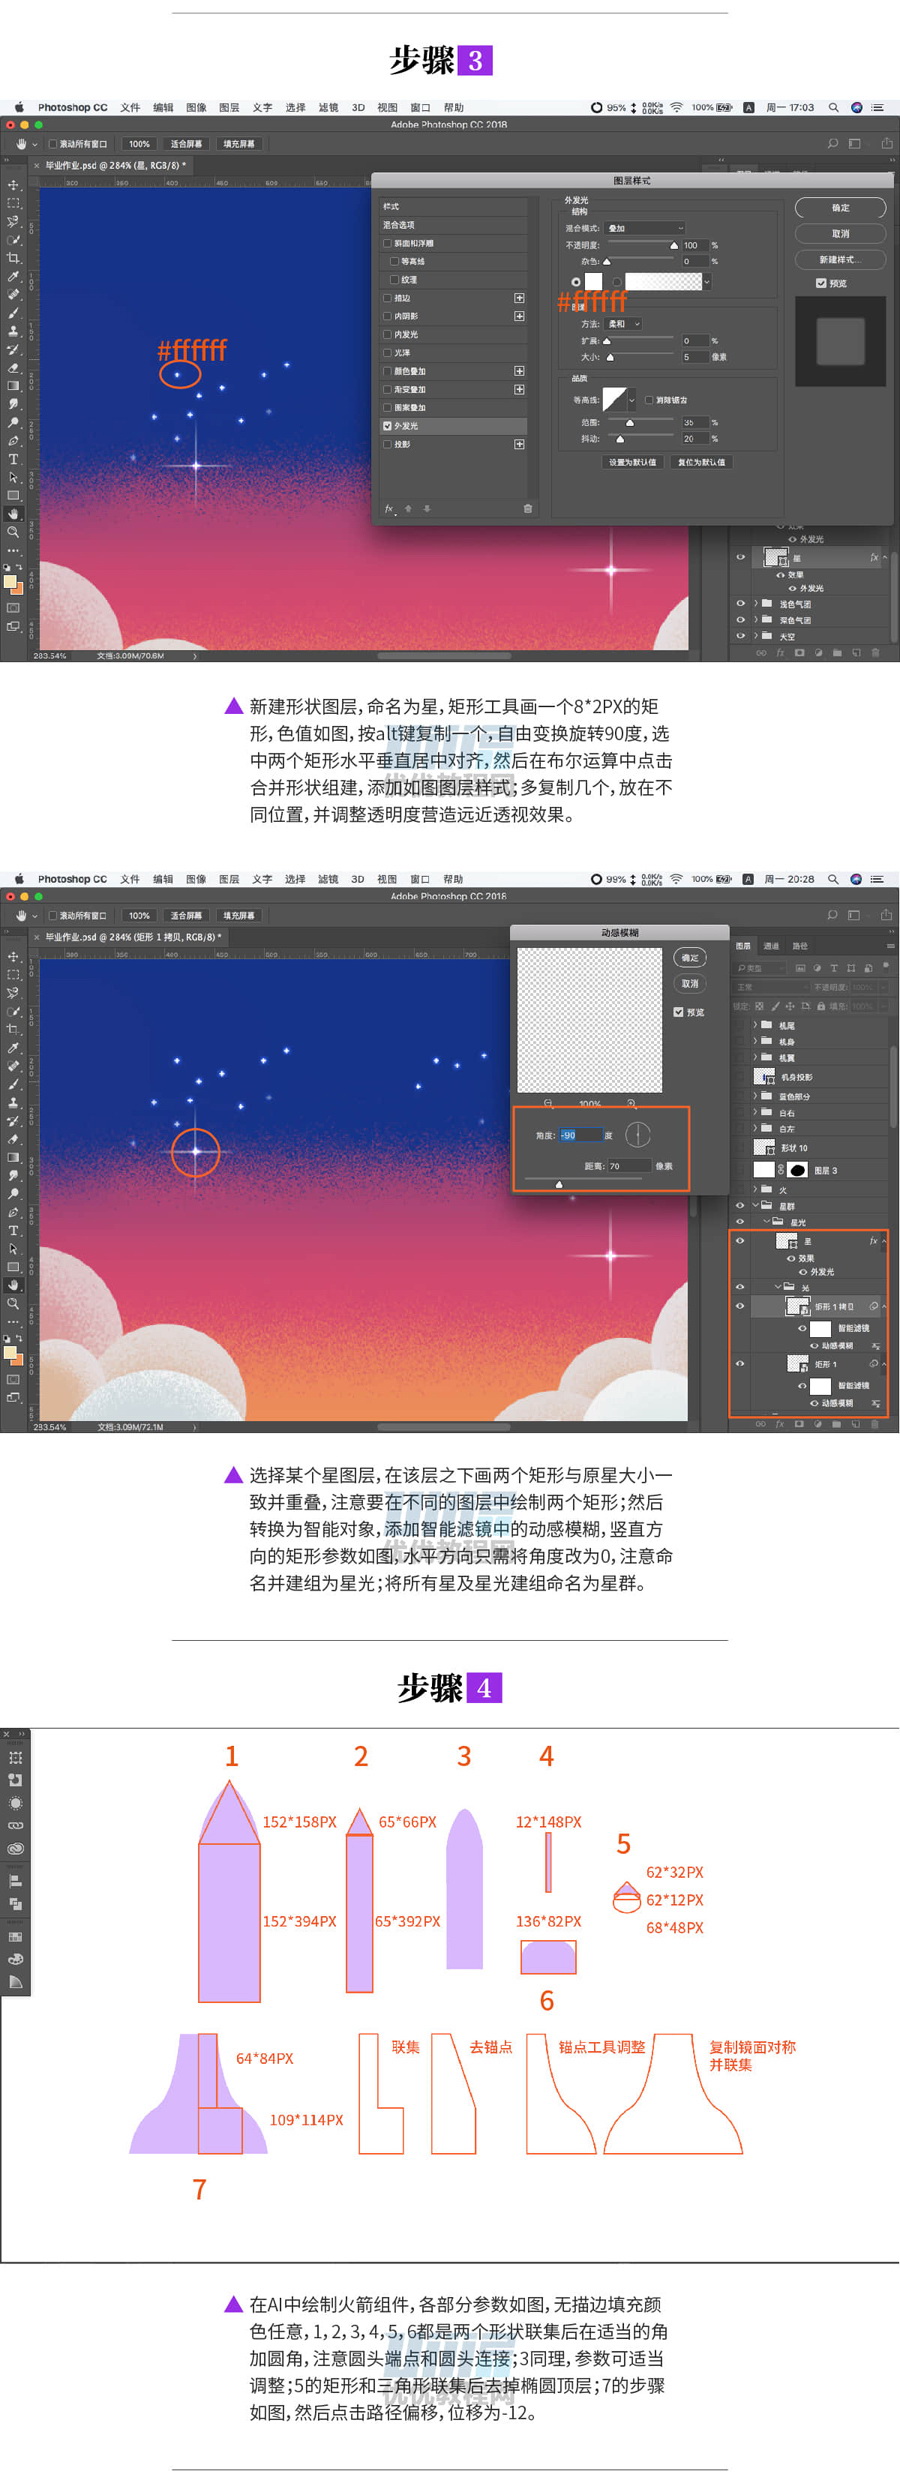Add another stroke via 描边 plus icon

tap(519, 298)
